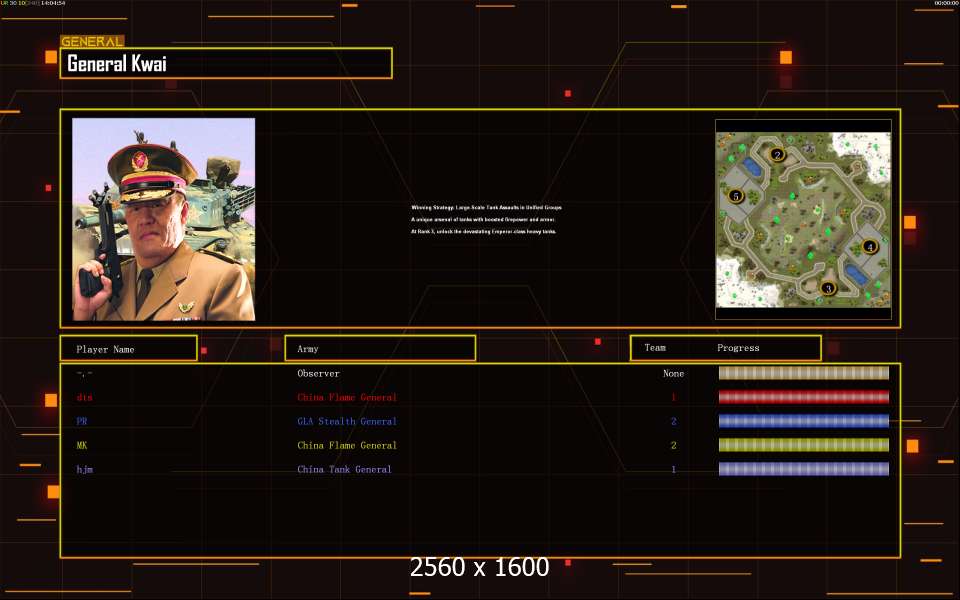The width and height of the screenshot is (960, 600).
Task: Click the purple progress bar for player hjm
Action: (x=803, y=469)
